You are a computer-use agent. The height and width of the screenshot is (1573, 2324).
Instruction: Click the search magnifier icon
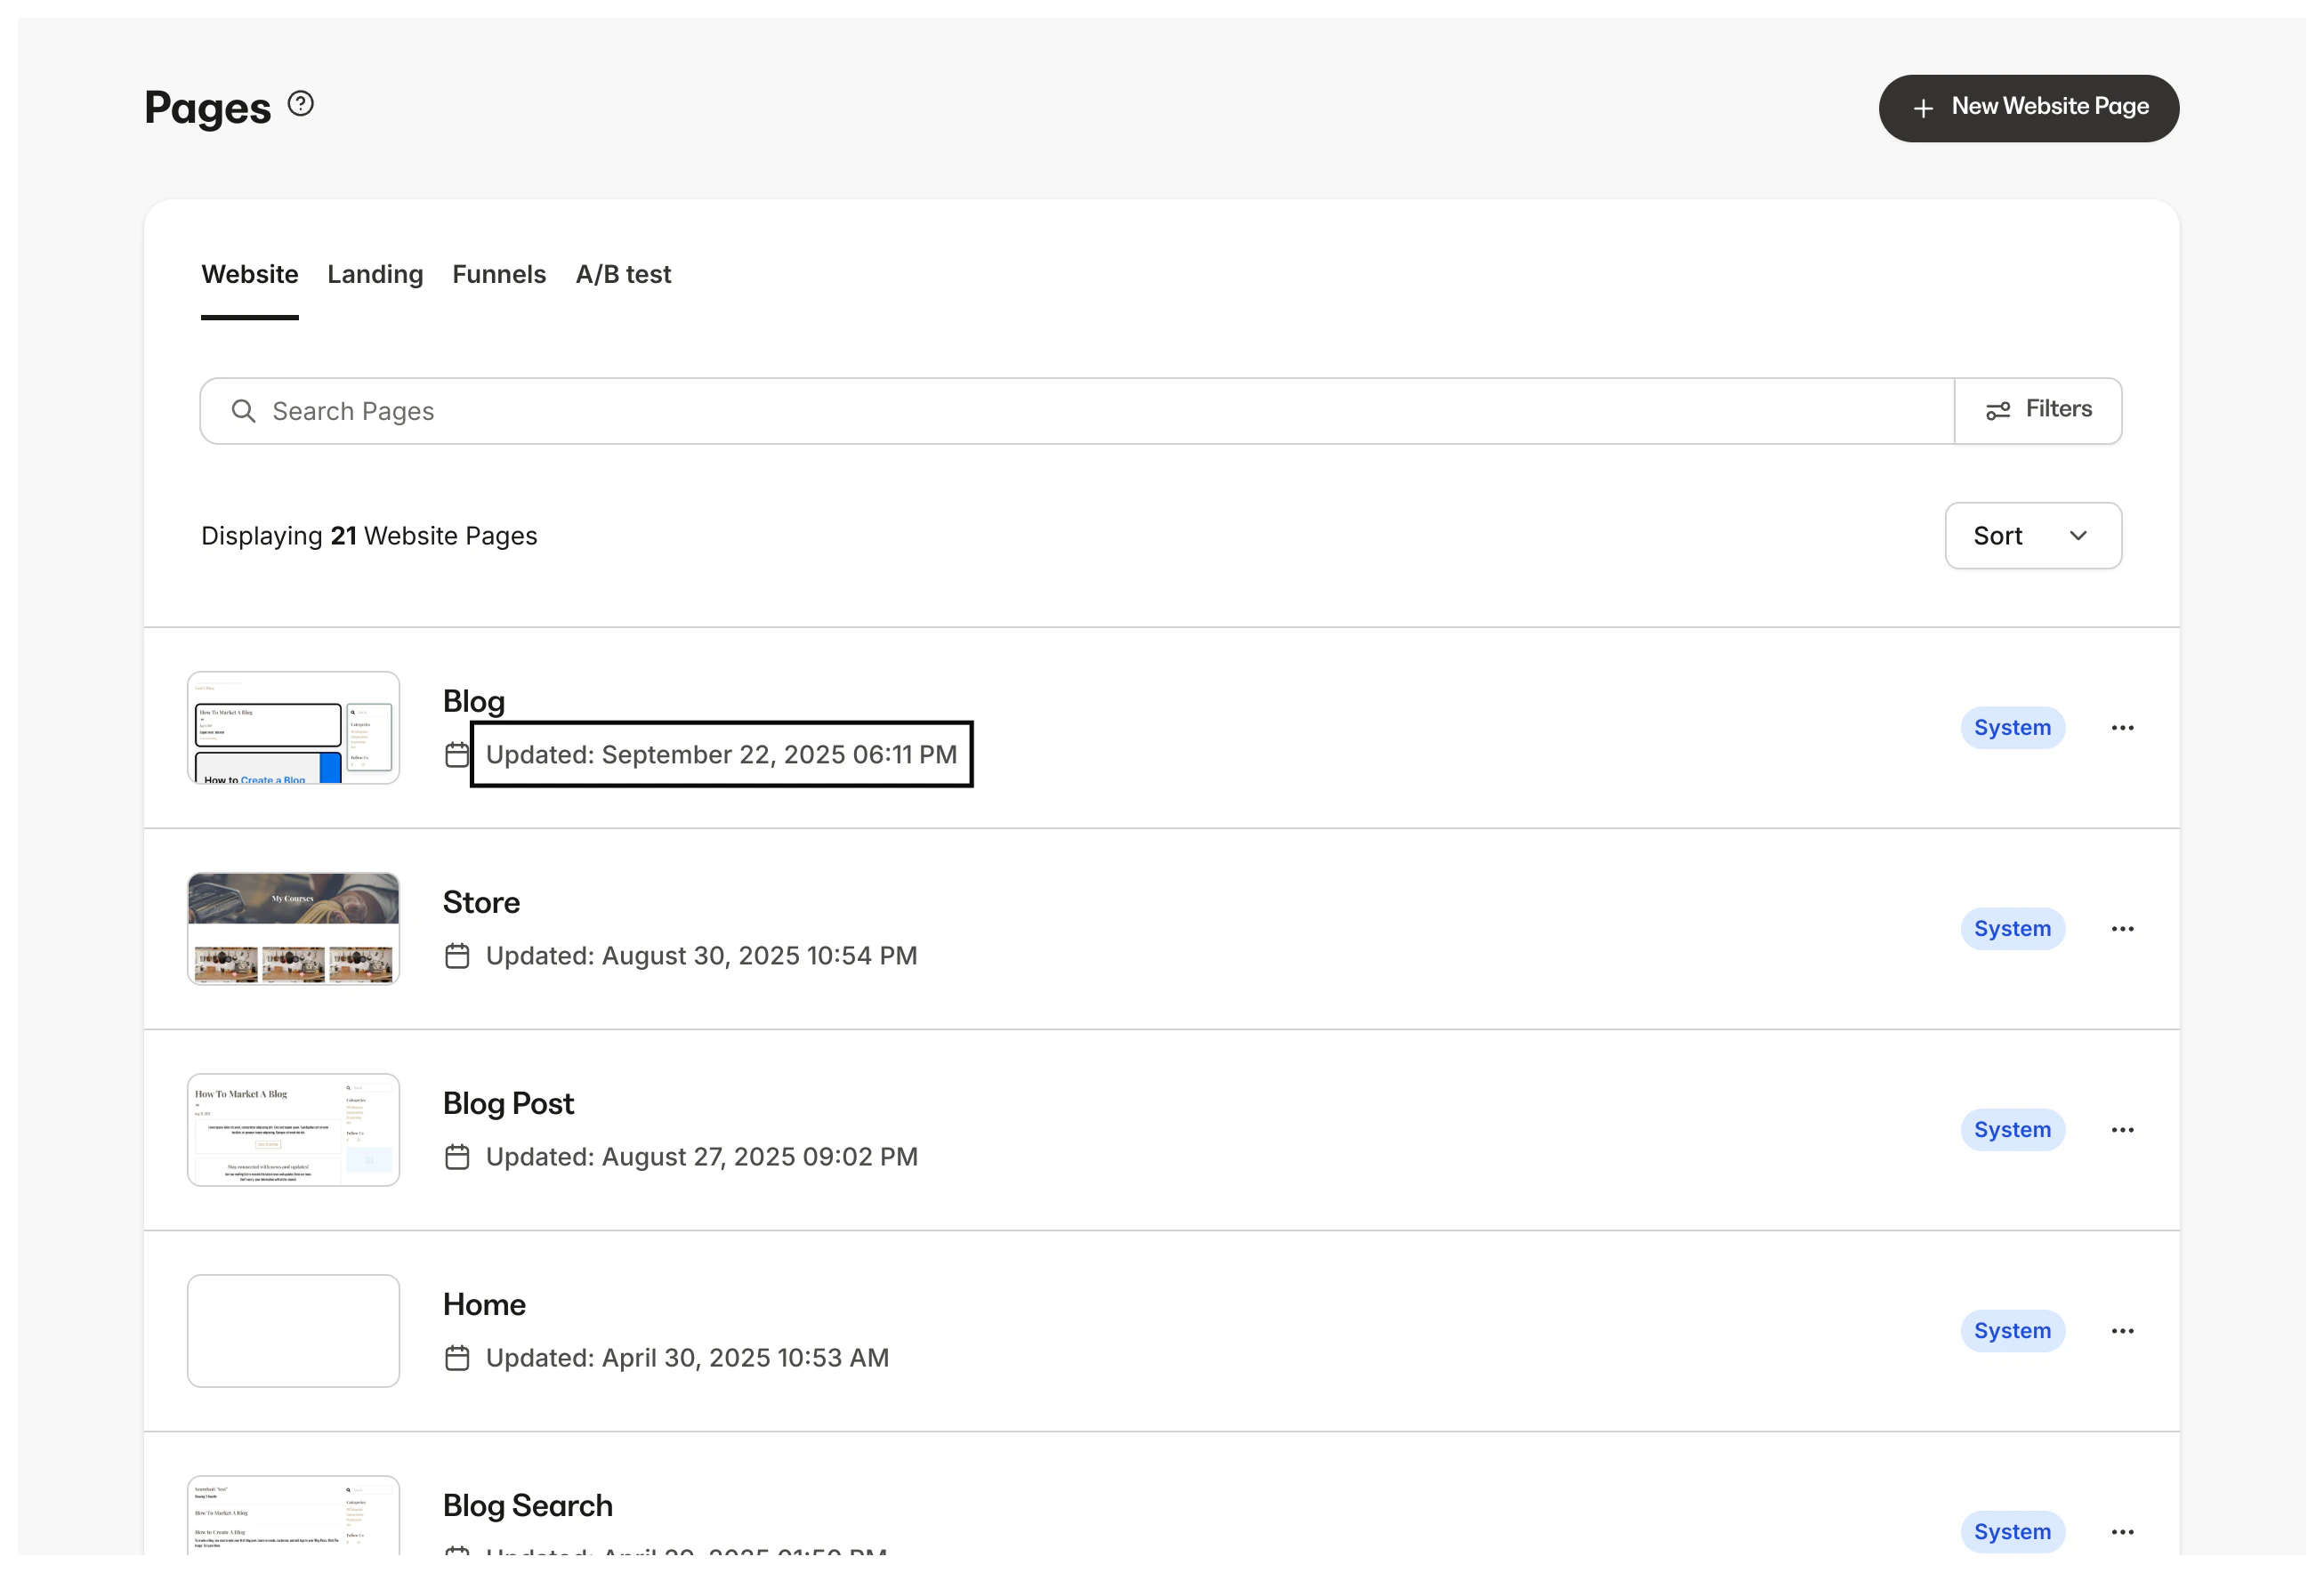click(x=243, y=410)
